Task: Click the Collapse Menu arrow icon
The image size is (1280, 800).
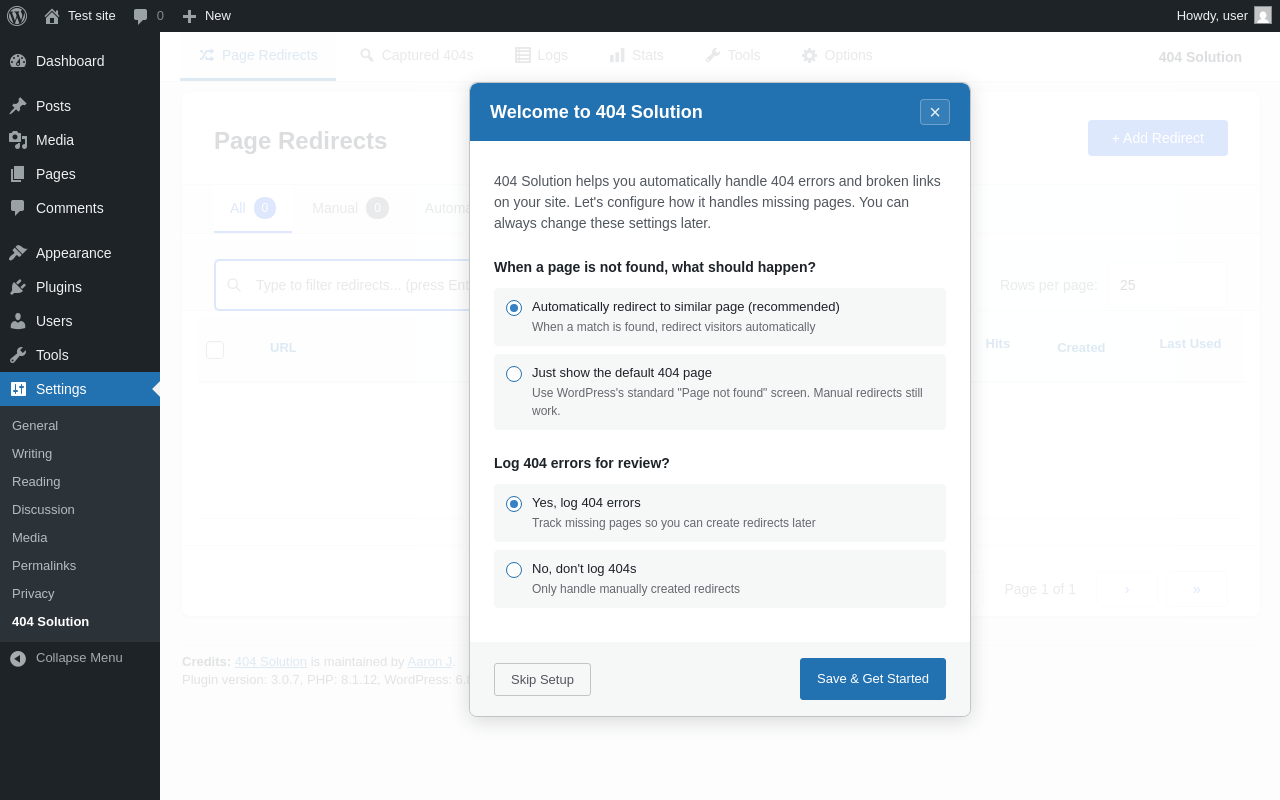Action: point(18,658)
